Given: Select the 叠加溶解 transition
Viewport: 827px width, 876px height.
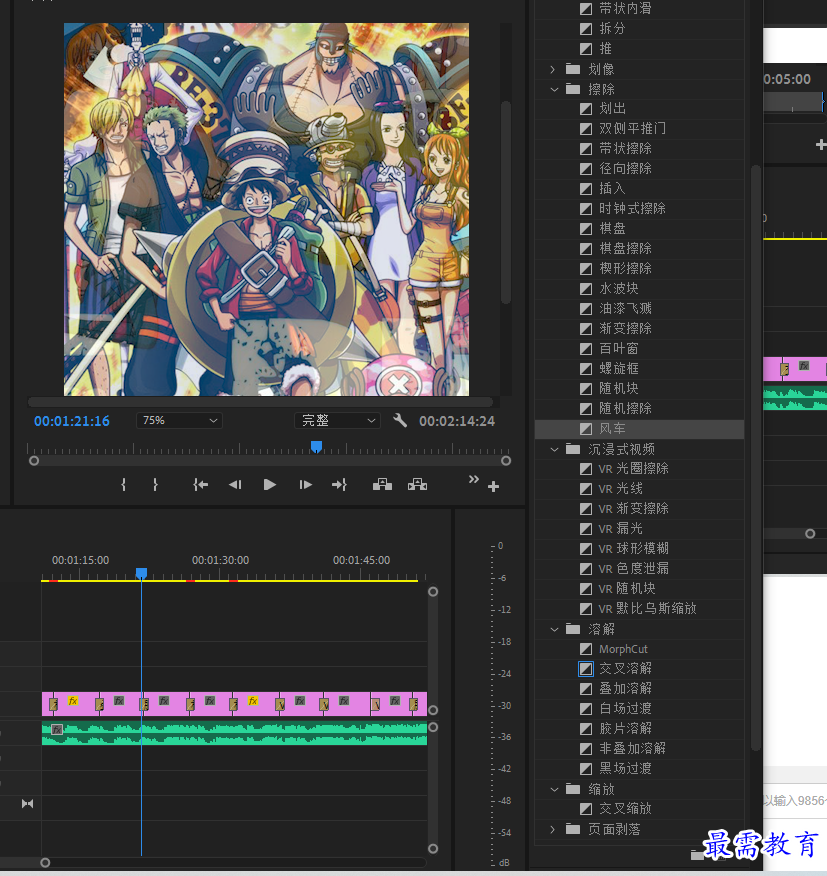Looking at the screenshot, I should 625,688.
